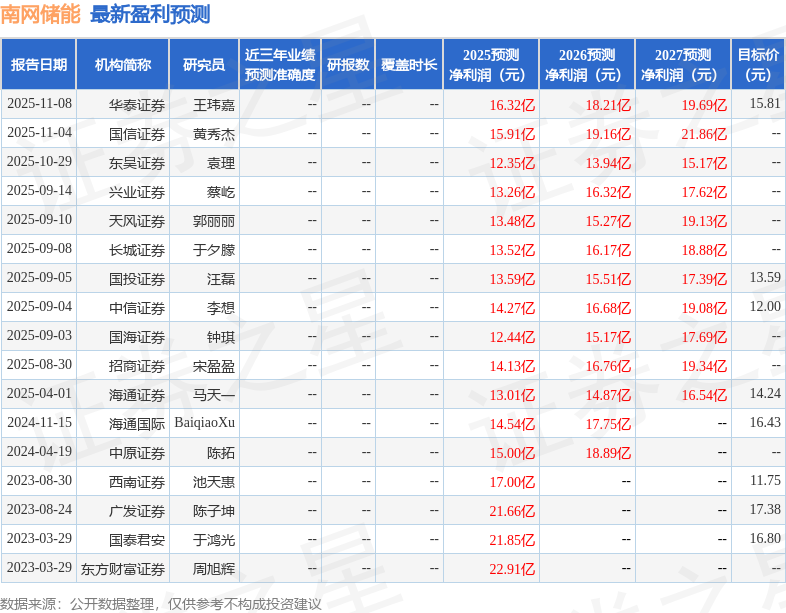Screen dimensions: 786x613
Task: Select the 2025预测净利润 column header
Action: [x=491, y=65]
